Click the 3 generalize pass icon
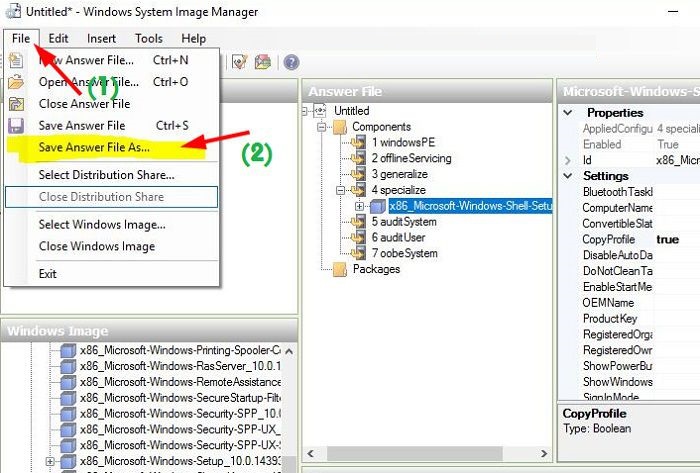Viewport: 700px width, 473px height. point(358,174)
